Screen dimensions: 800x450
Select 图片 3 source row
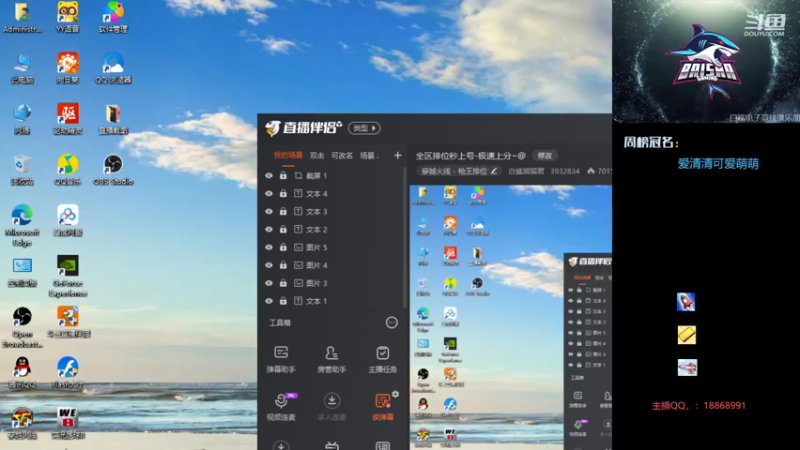pyautogui.click(x=333, y=283)
